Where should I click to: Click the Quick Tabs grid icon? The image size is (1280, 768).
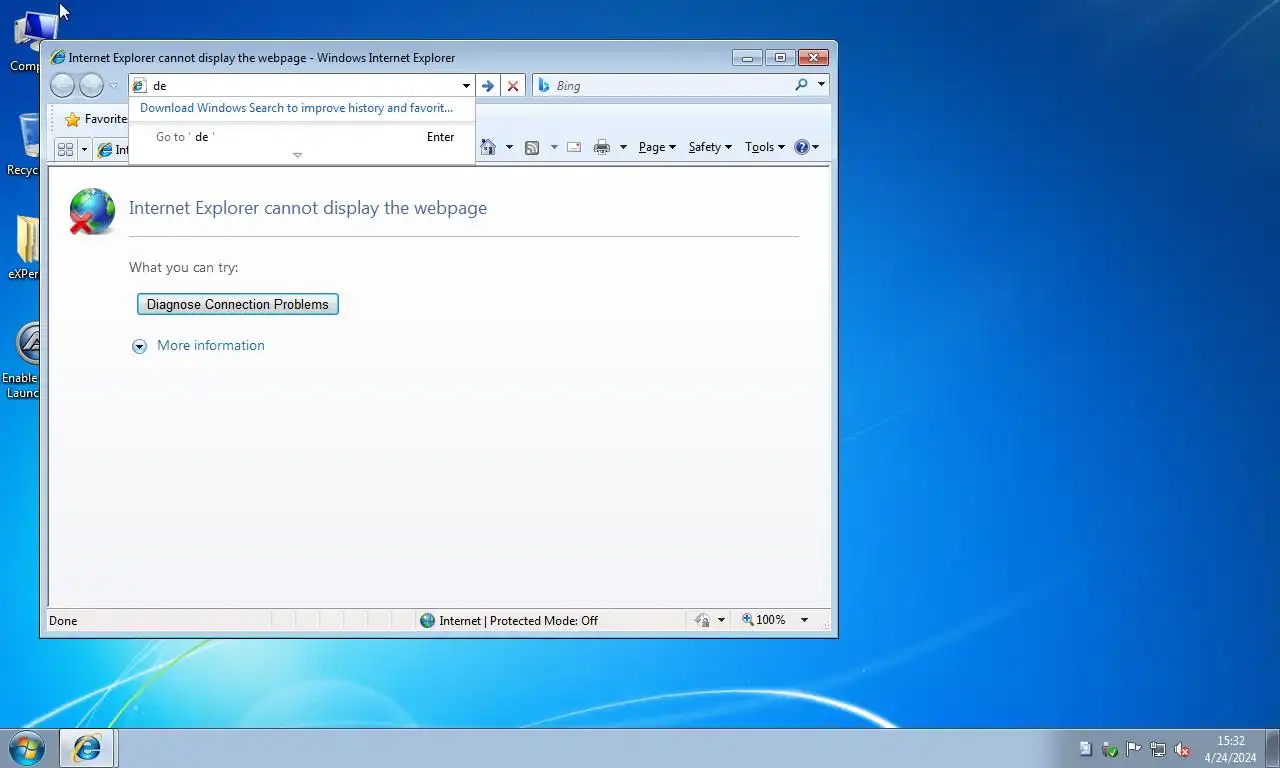(66, 149)
